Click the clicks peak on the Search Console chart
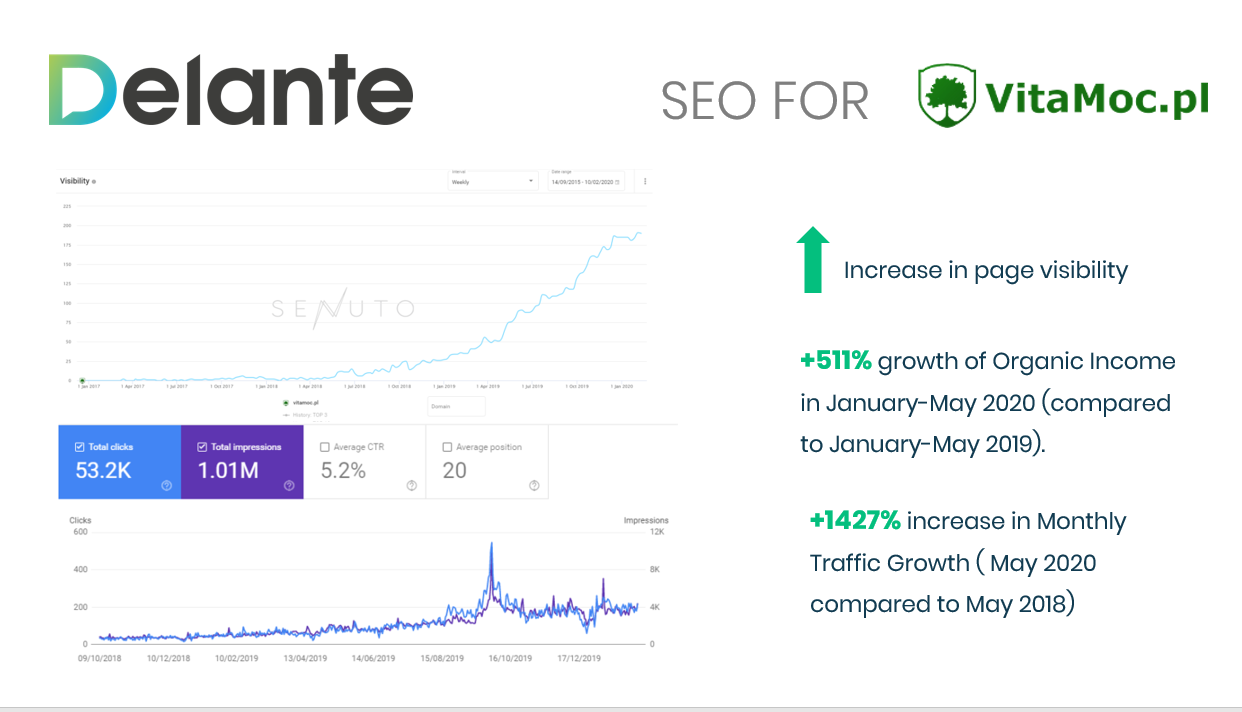Image resolution: width=1242 pixels, height=712 pixels. [x=491, y=545]
